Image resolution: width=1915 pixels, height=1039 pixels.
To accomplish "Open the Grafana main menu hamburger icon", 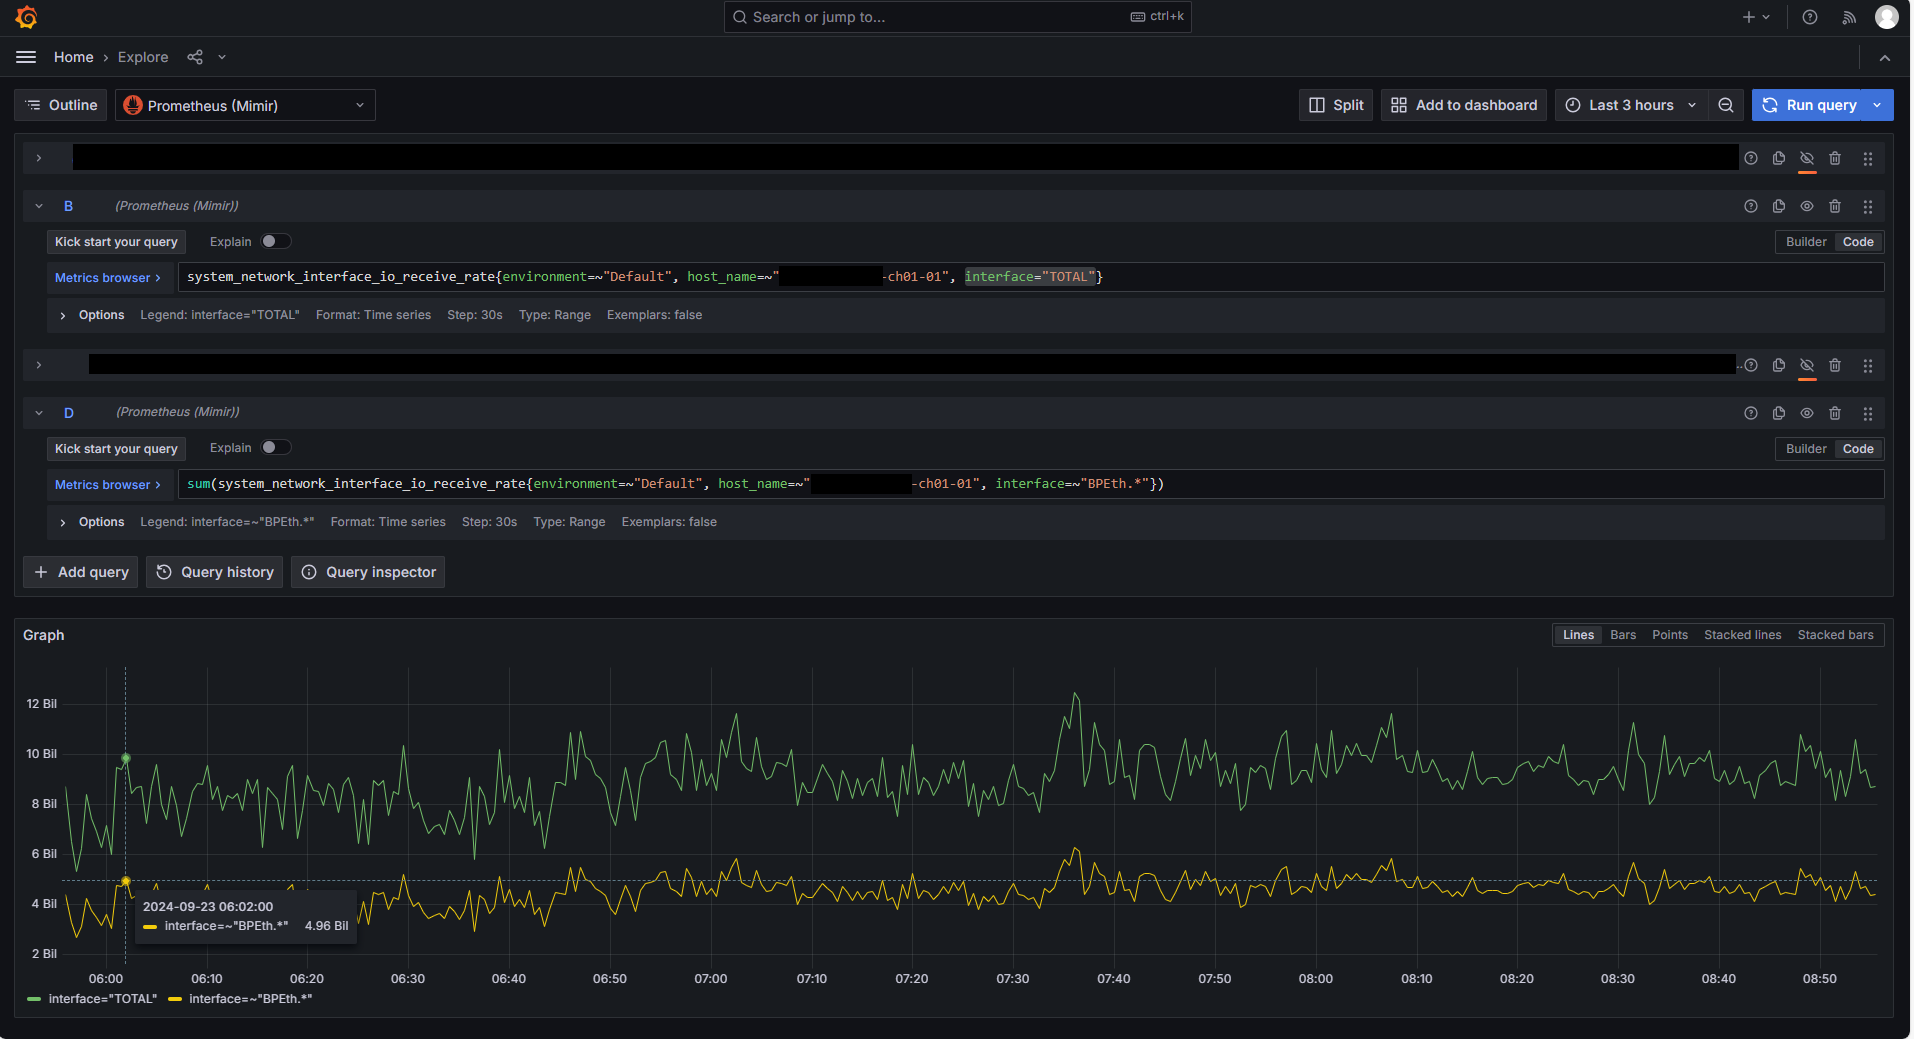I will (x=26, y=57).
